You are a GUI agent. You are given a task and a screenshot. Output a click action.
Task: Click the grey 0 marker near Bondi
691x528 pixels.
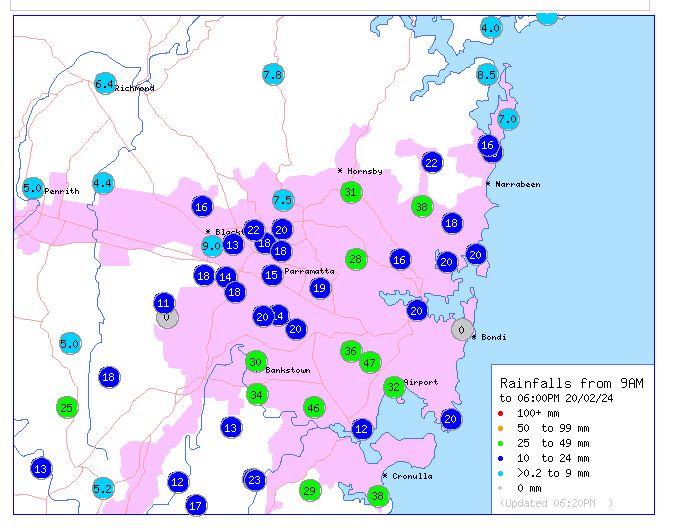[x=461, y=329]
